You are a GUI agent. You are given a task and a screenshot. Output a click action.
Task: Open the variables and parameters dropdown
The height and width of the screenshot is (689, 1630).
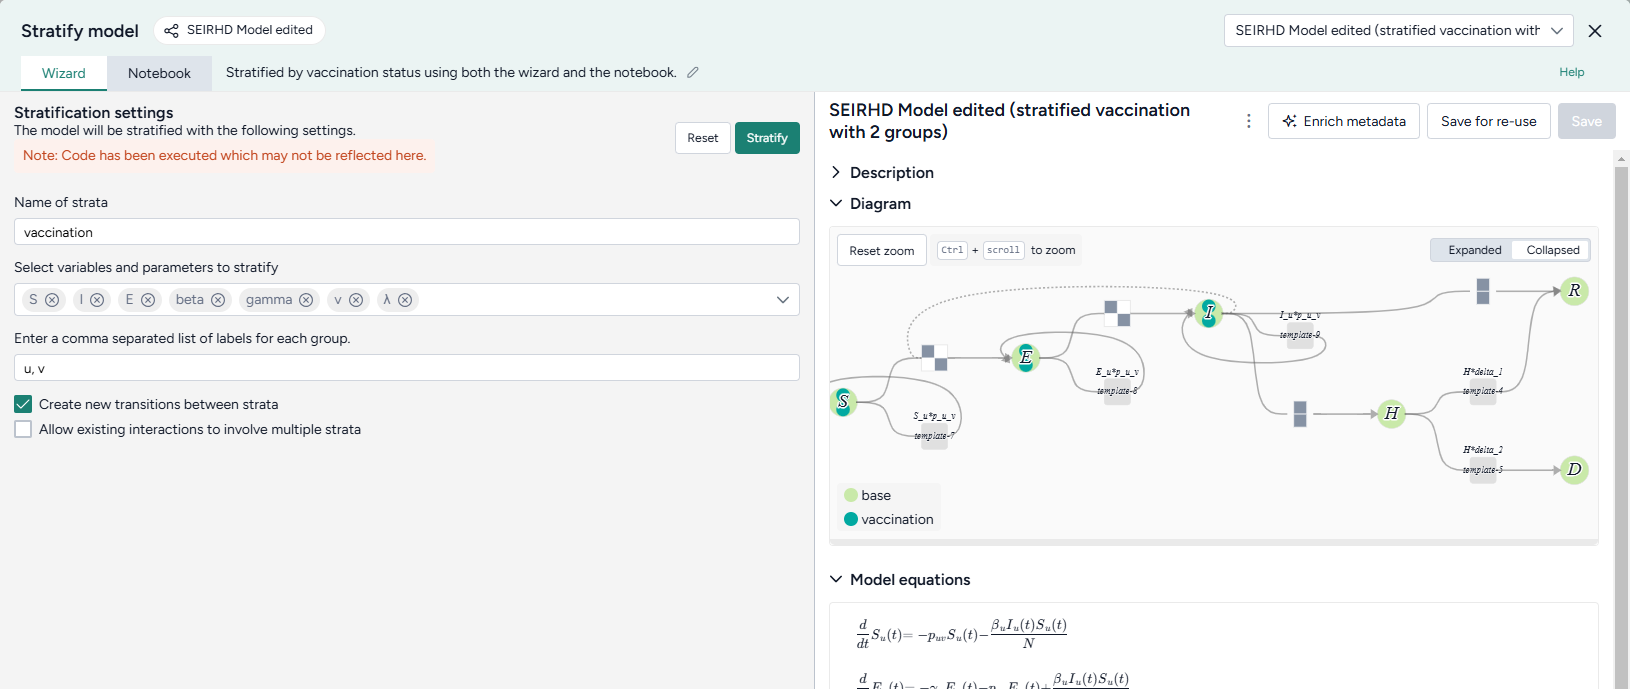click(782, 300)
